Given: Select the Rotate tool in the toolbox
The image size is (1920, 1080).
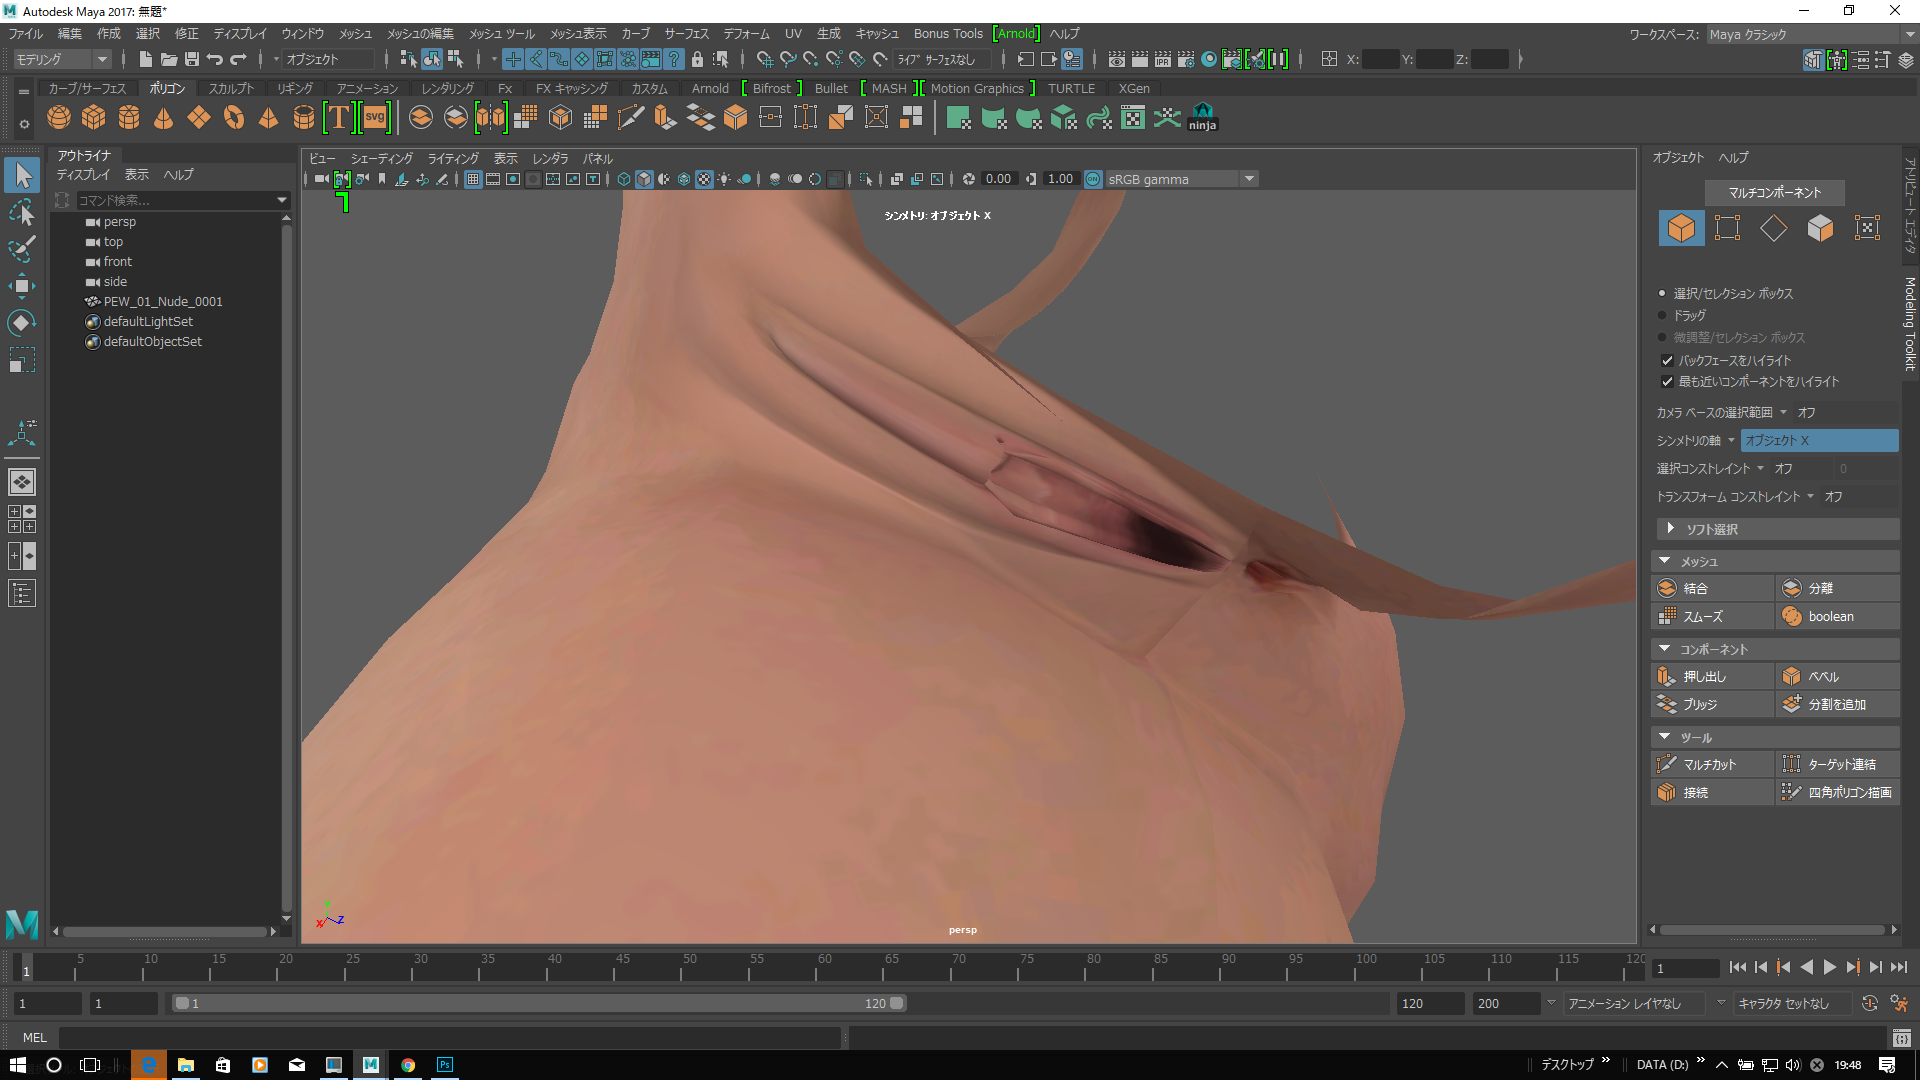Looking at the screenshot, I should tap(21, 323).
